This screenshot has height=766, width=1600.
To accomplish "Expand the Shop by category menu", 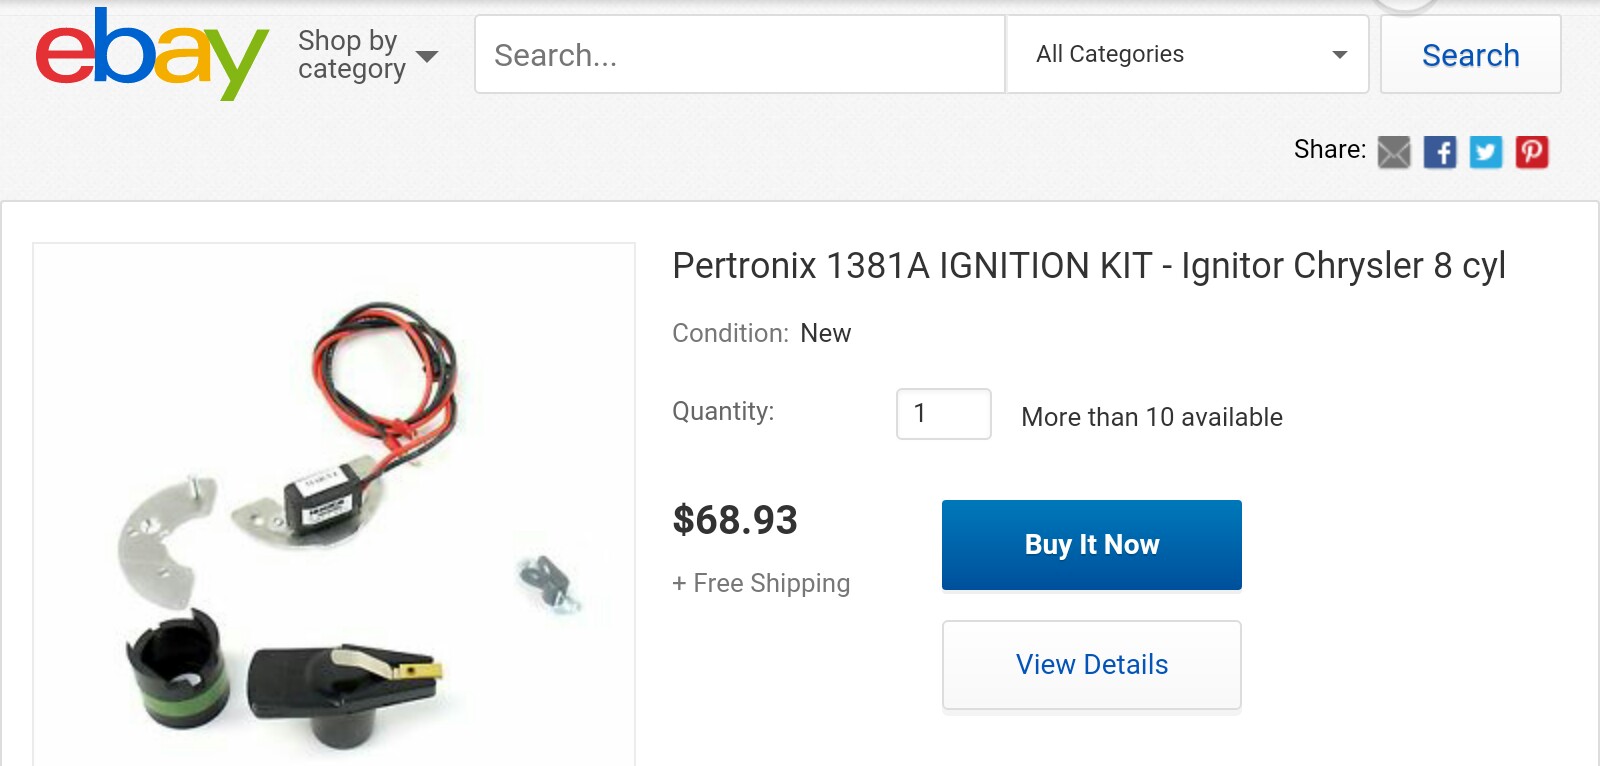I will point(367,55).
